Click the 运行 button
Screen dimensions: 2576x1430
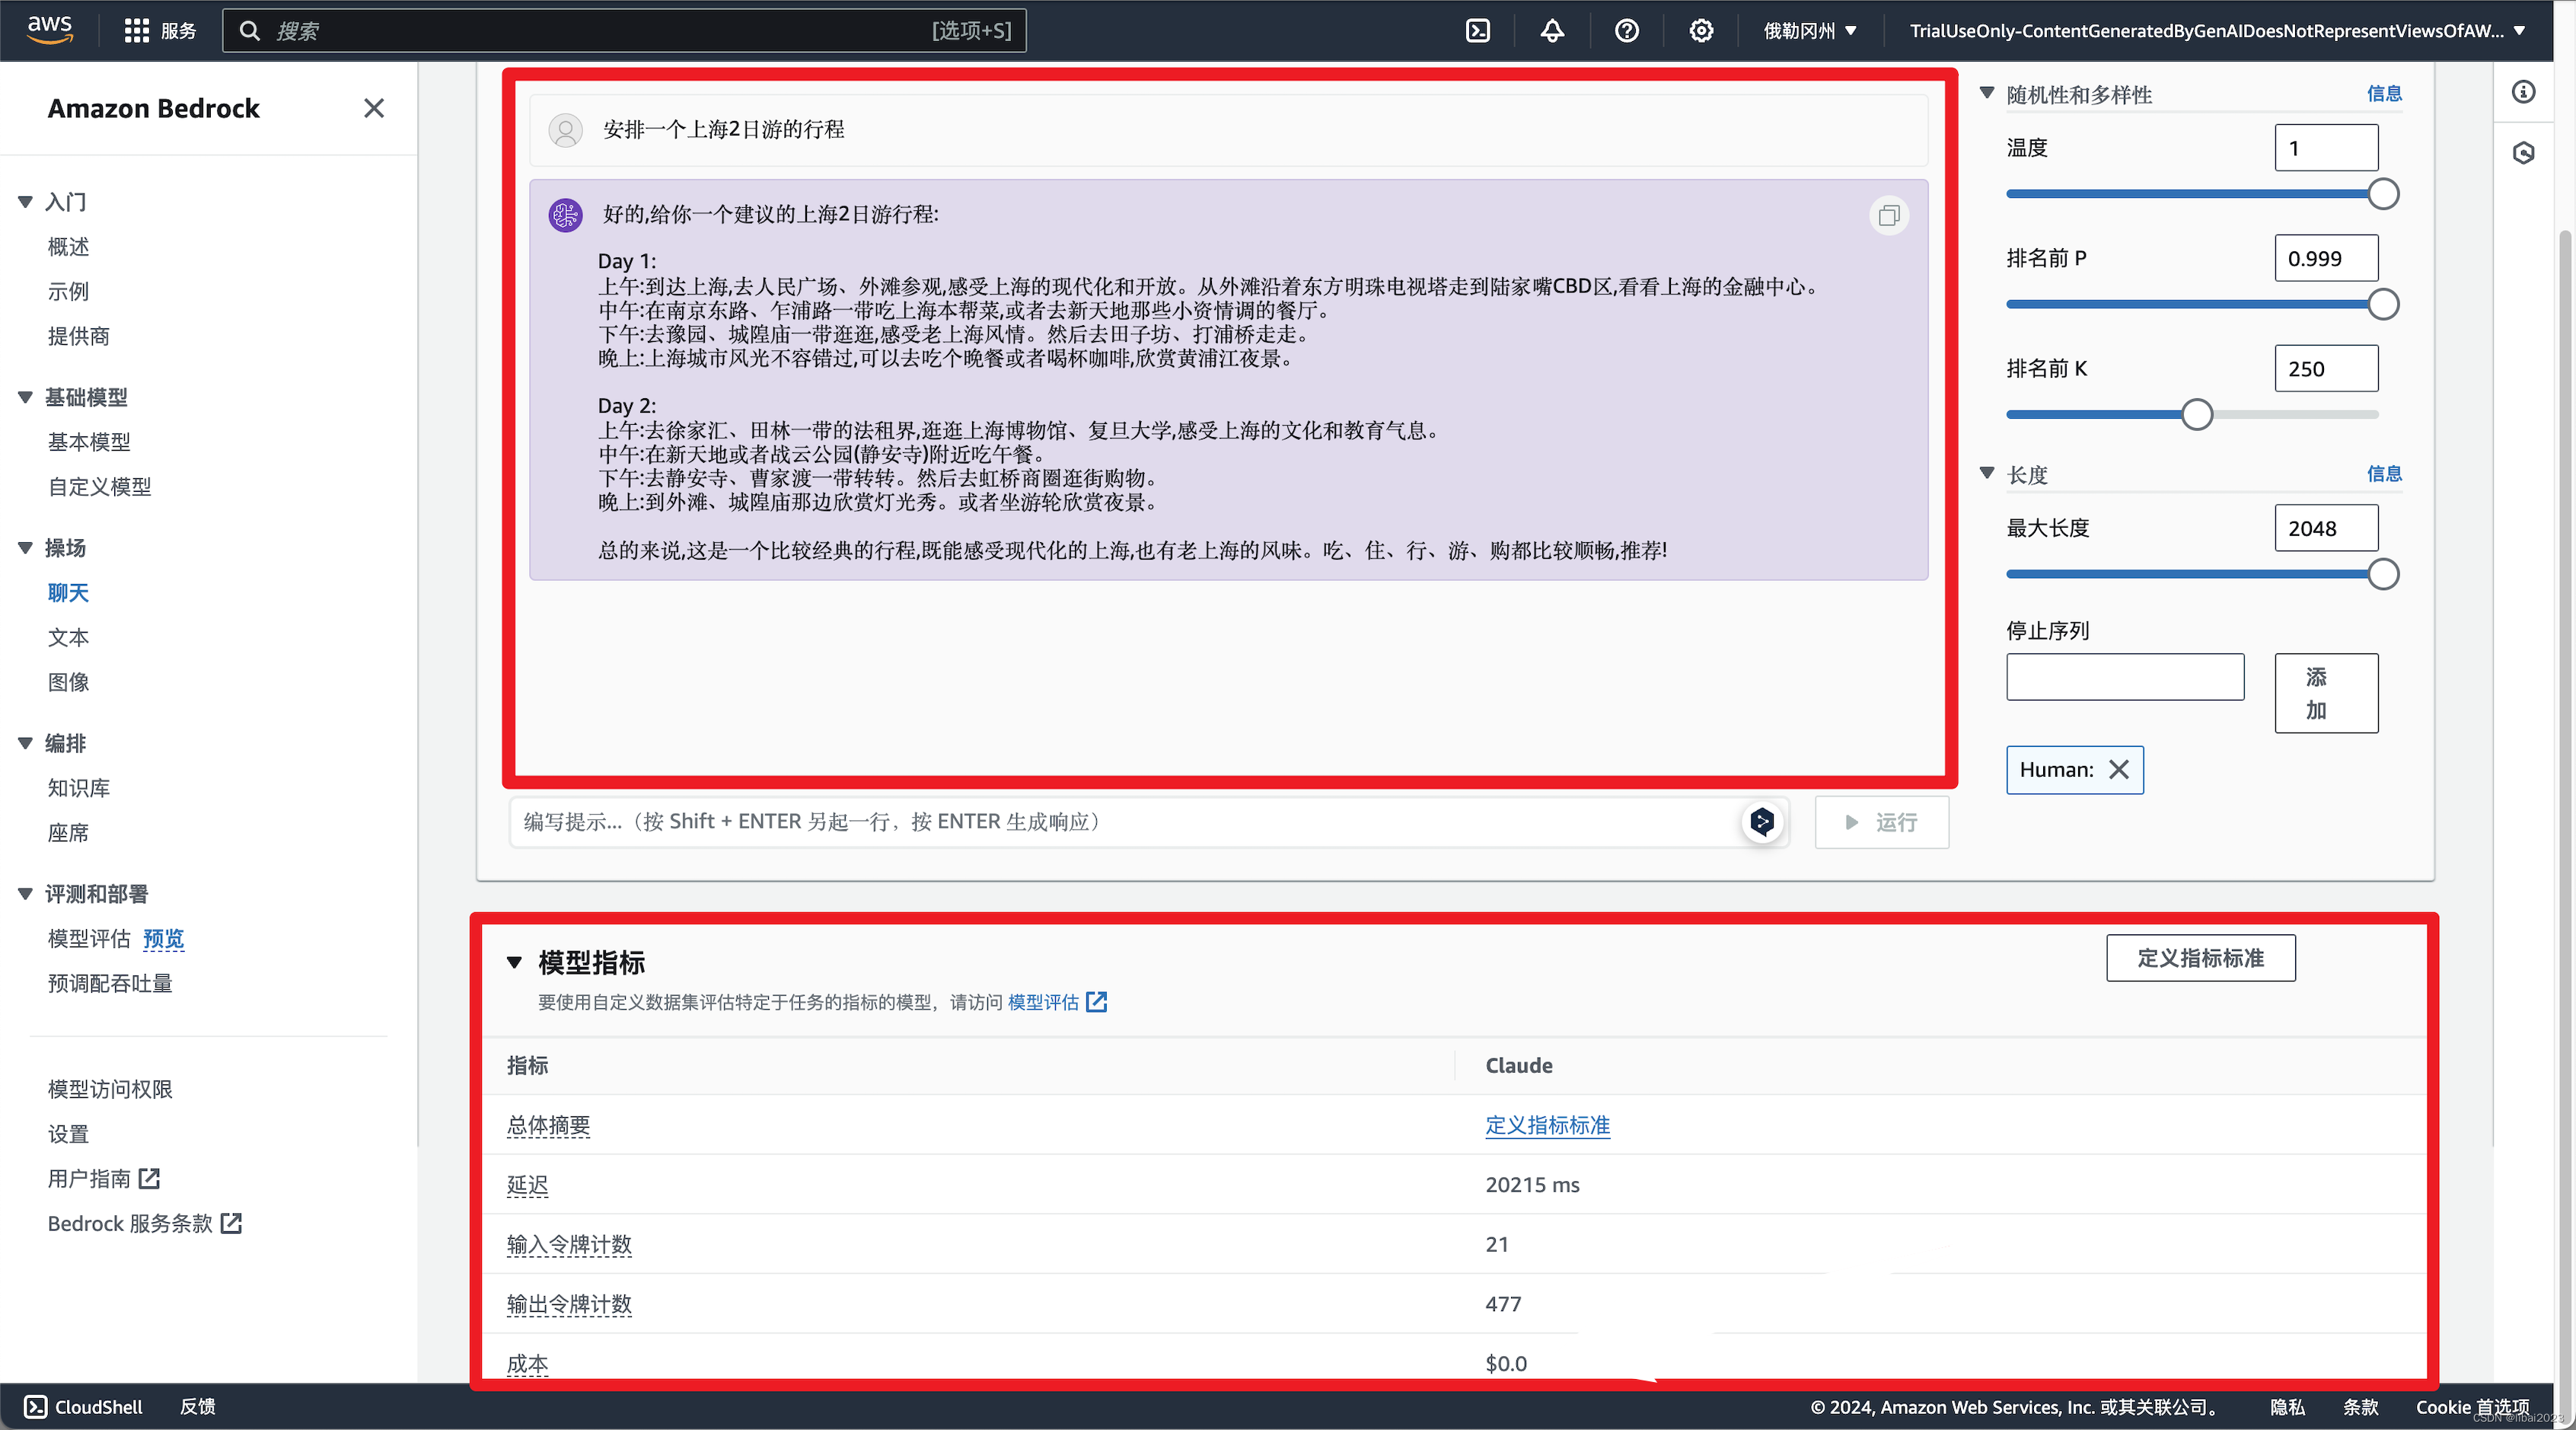[1881, 822]
